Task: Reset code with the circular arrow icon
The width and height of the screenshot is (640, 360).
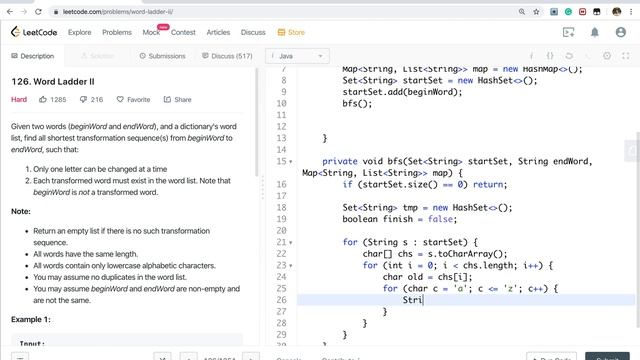Action: point(569,56)
